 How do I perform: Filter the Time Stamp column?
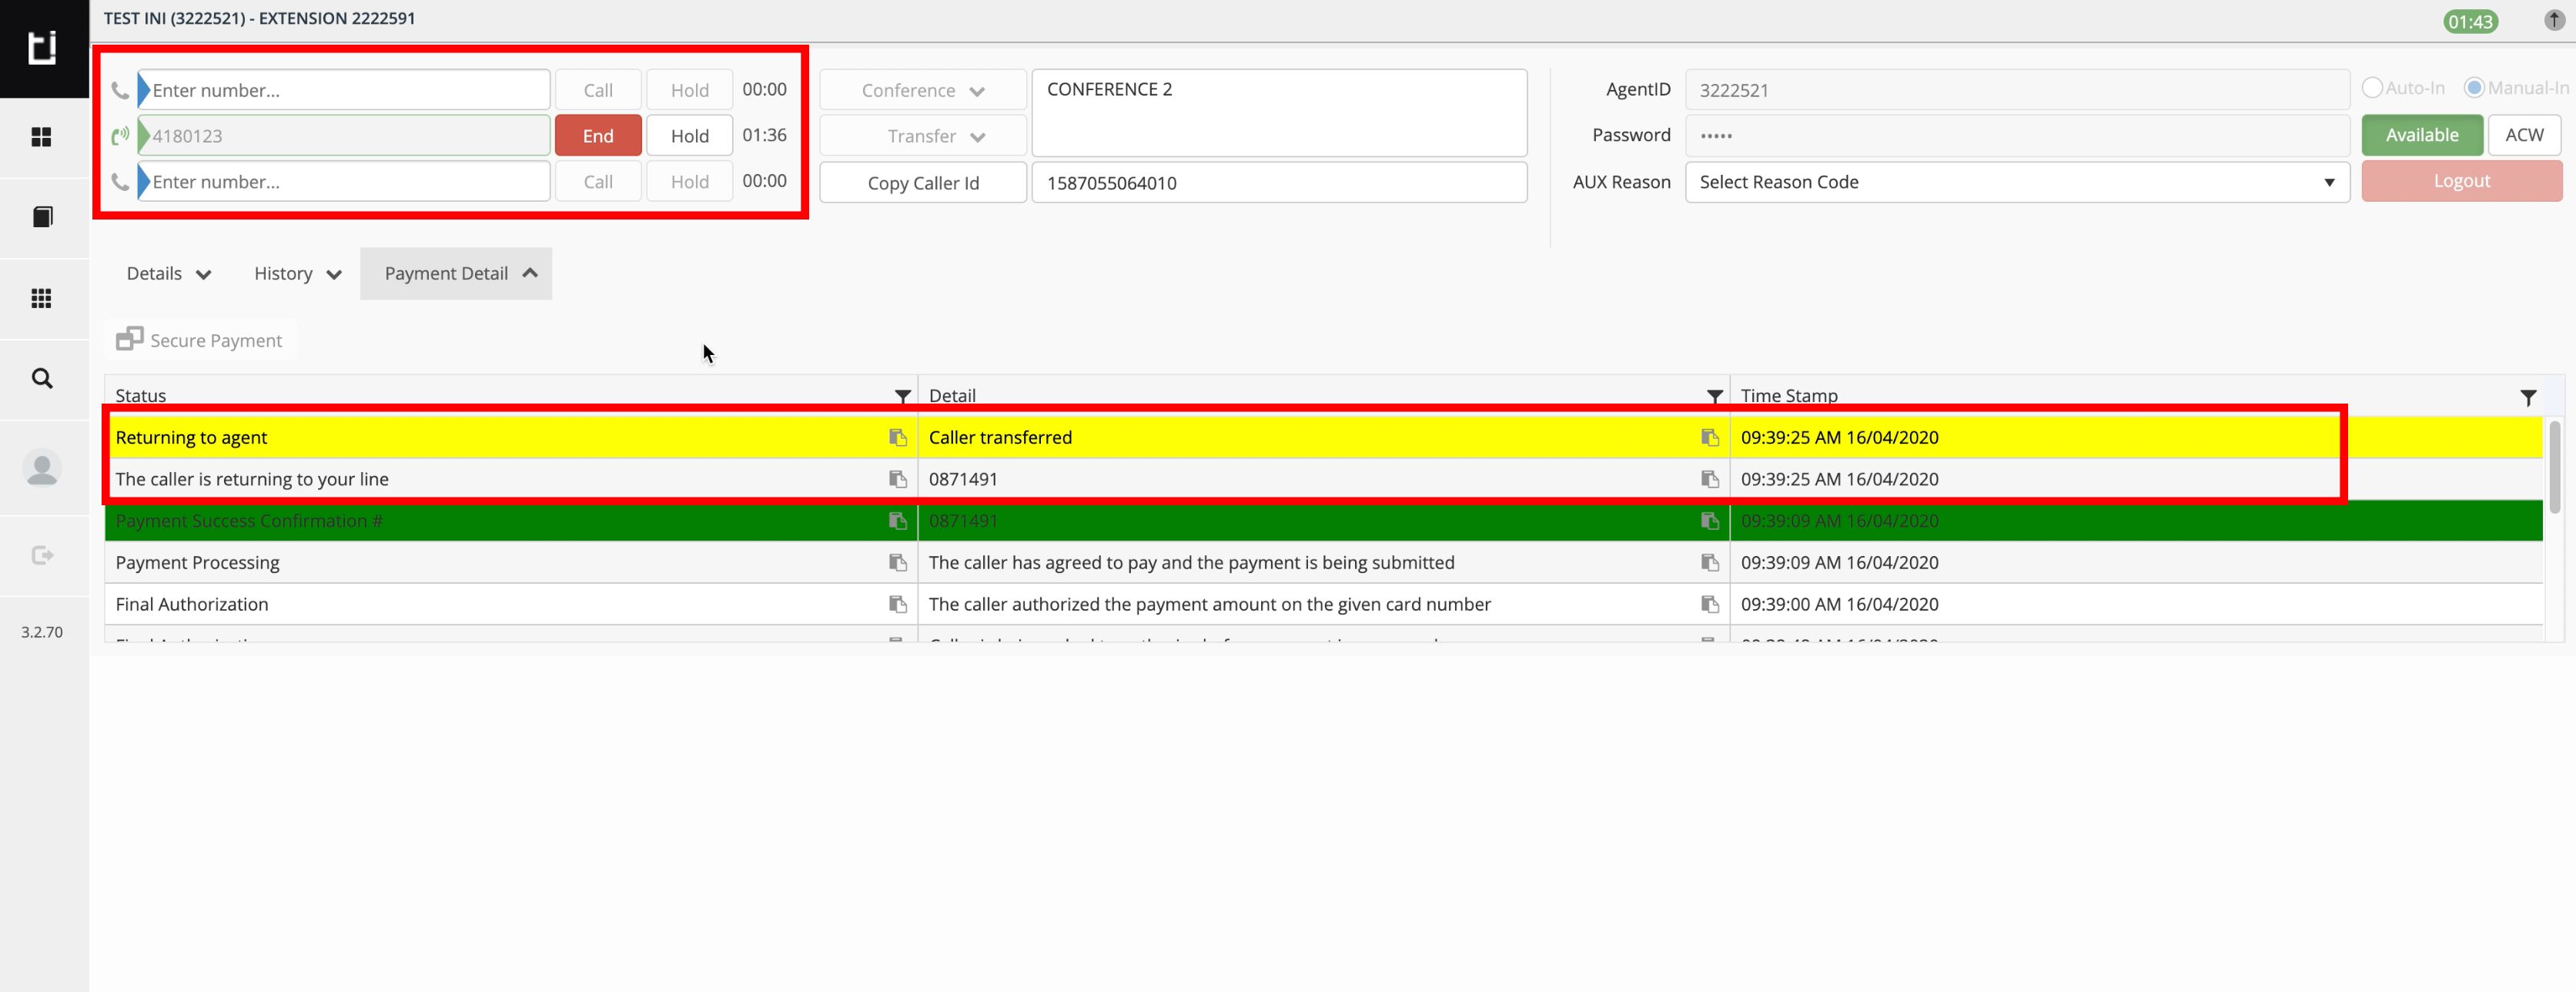coord(2528,397)
